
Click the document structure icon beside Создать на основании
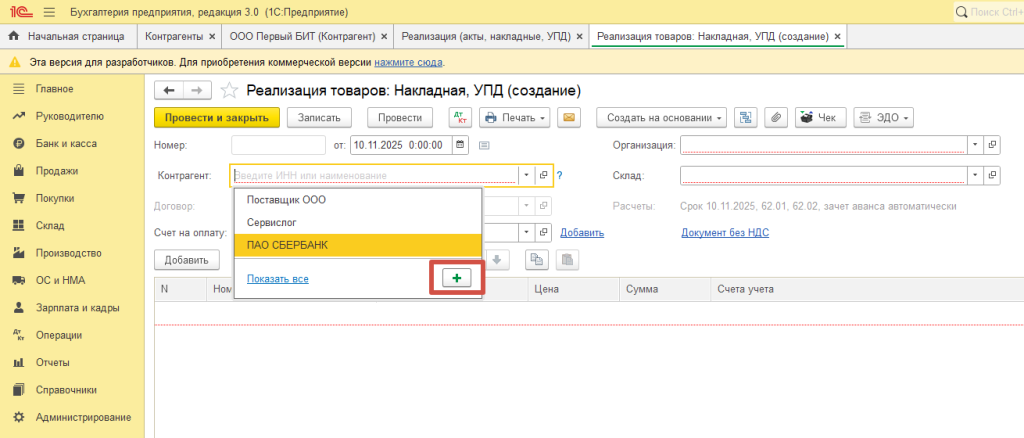pos(745,117)
